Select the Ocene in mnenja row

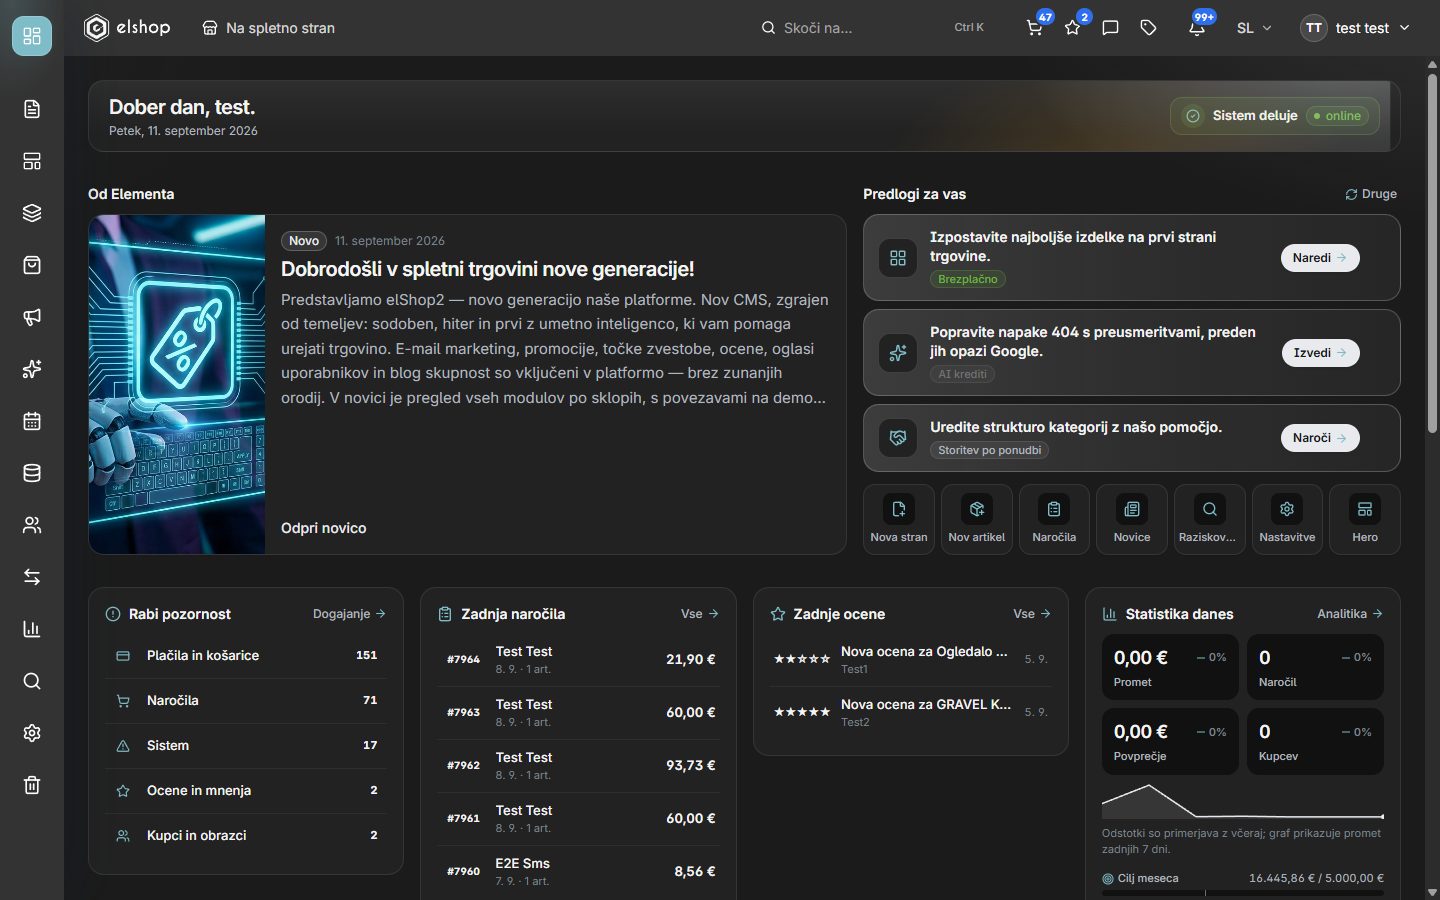(x=246, y=791)
